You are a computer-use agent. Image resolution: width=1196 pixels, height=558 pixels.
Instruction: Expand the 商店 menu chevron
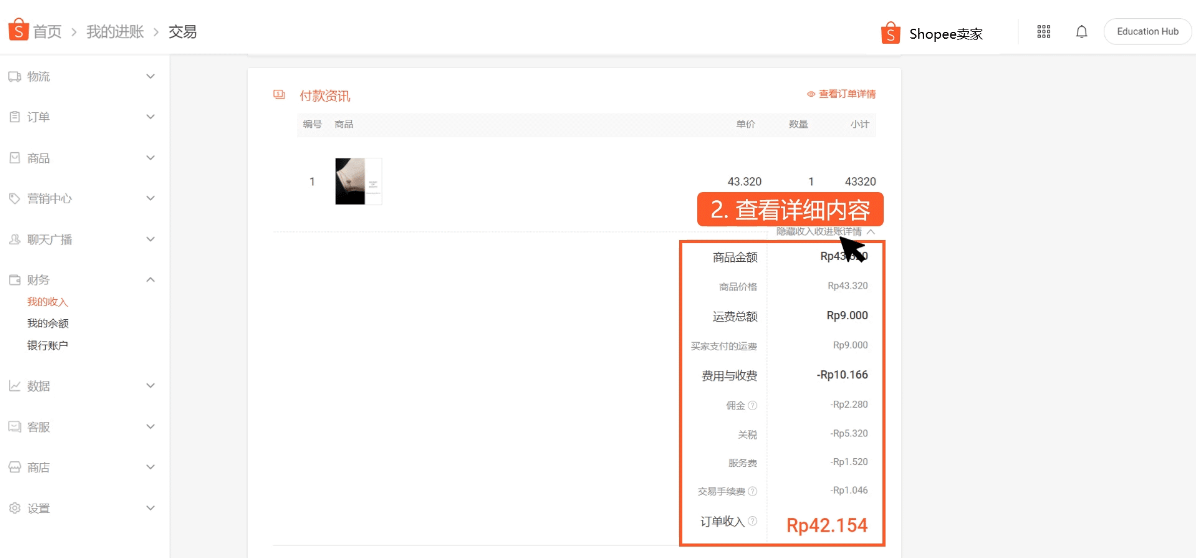(150, 467)
